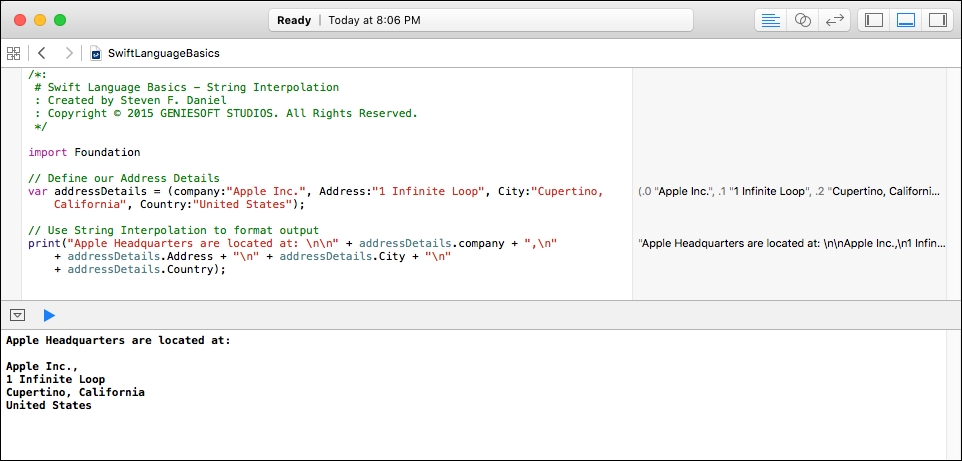
Task: Run the playground with blue play button
Action: (x=49, y=316)
